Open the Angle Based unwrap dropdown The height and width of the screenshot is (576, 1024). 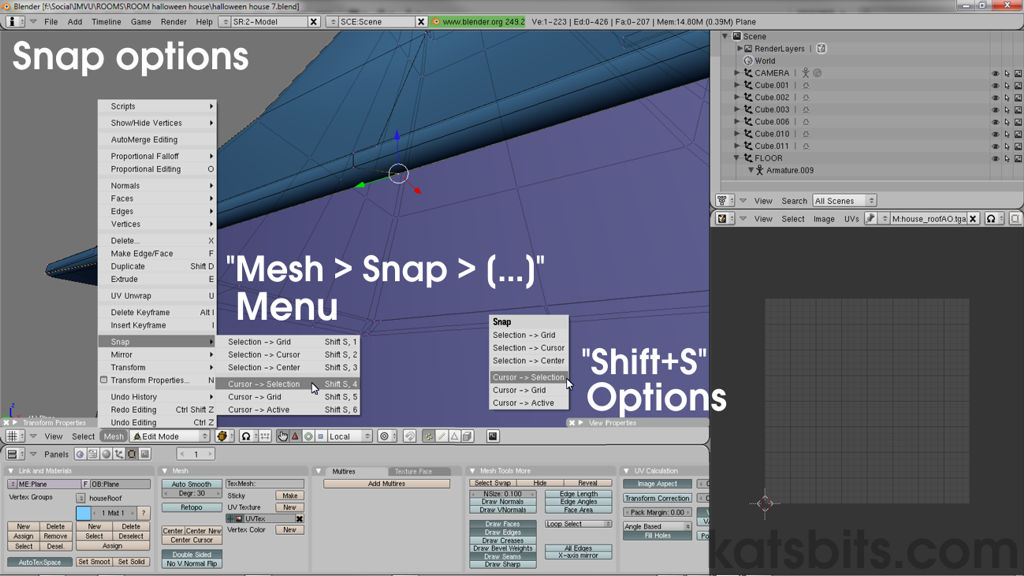pos(657,526)
